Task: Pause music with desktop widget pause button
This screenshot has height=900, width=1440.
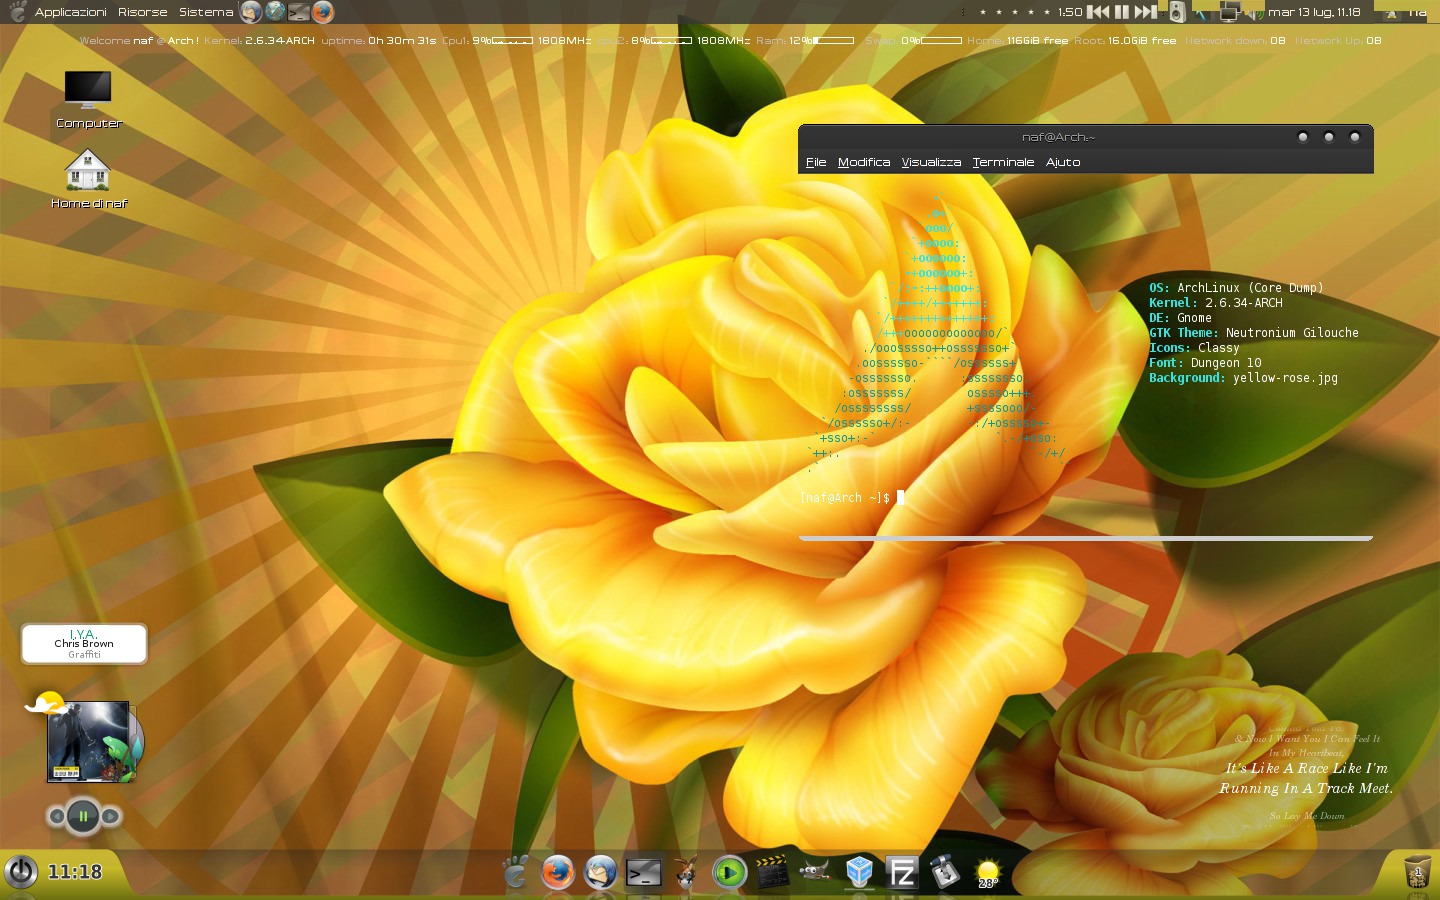Action: pyautogui.click(x=83, y=816)
